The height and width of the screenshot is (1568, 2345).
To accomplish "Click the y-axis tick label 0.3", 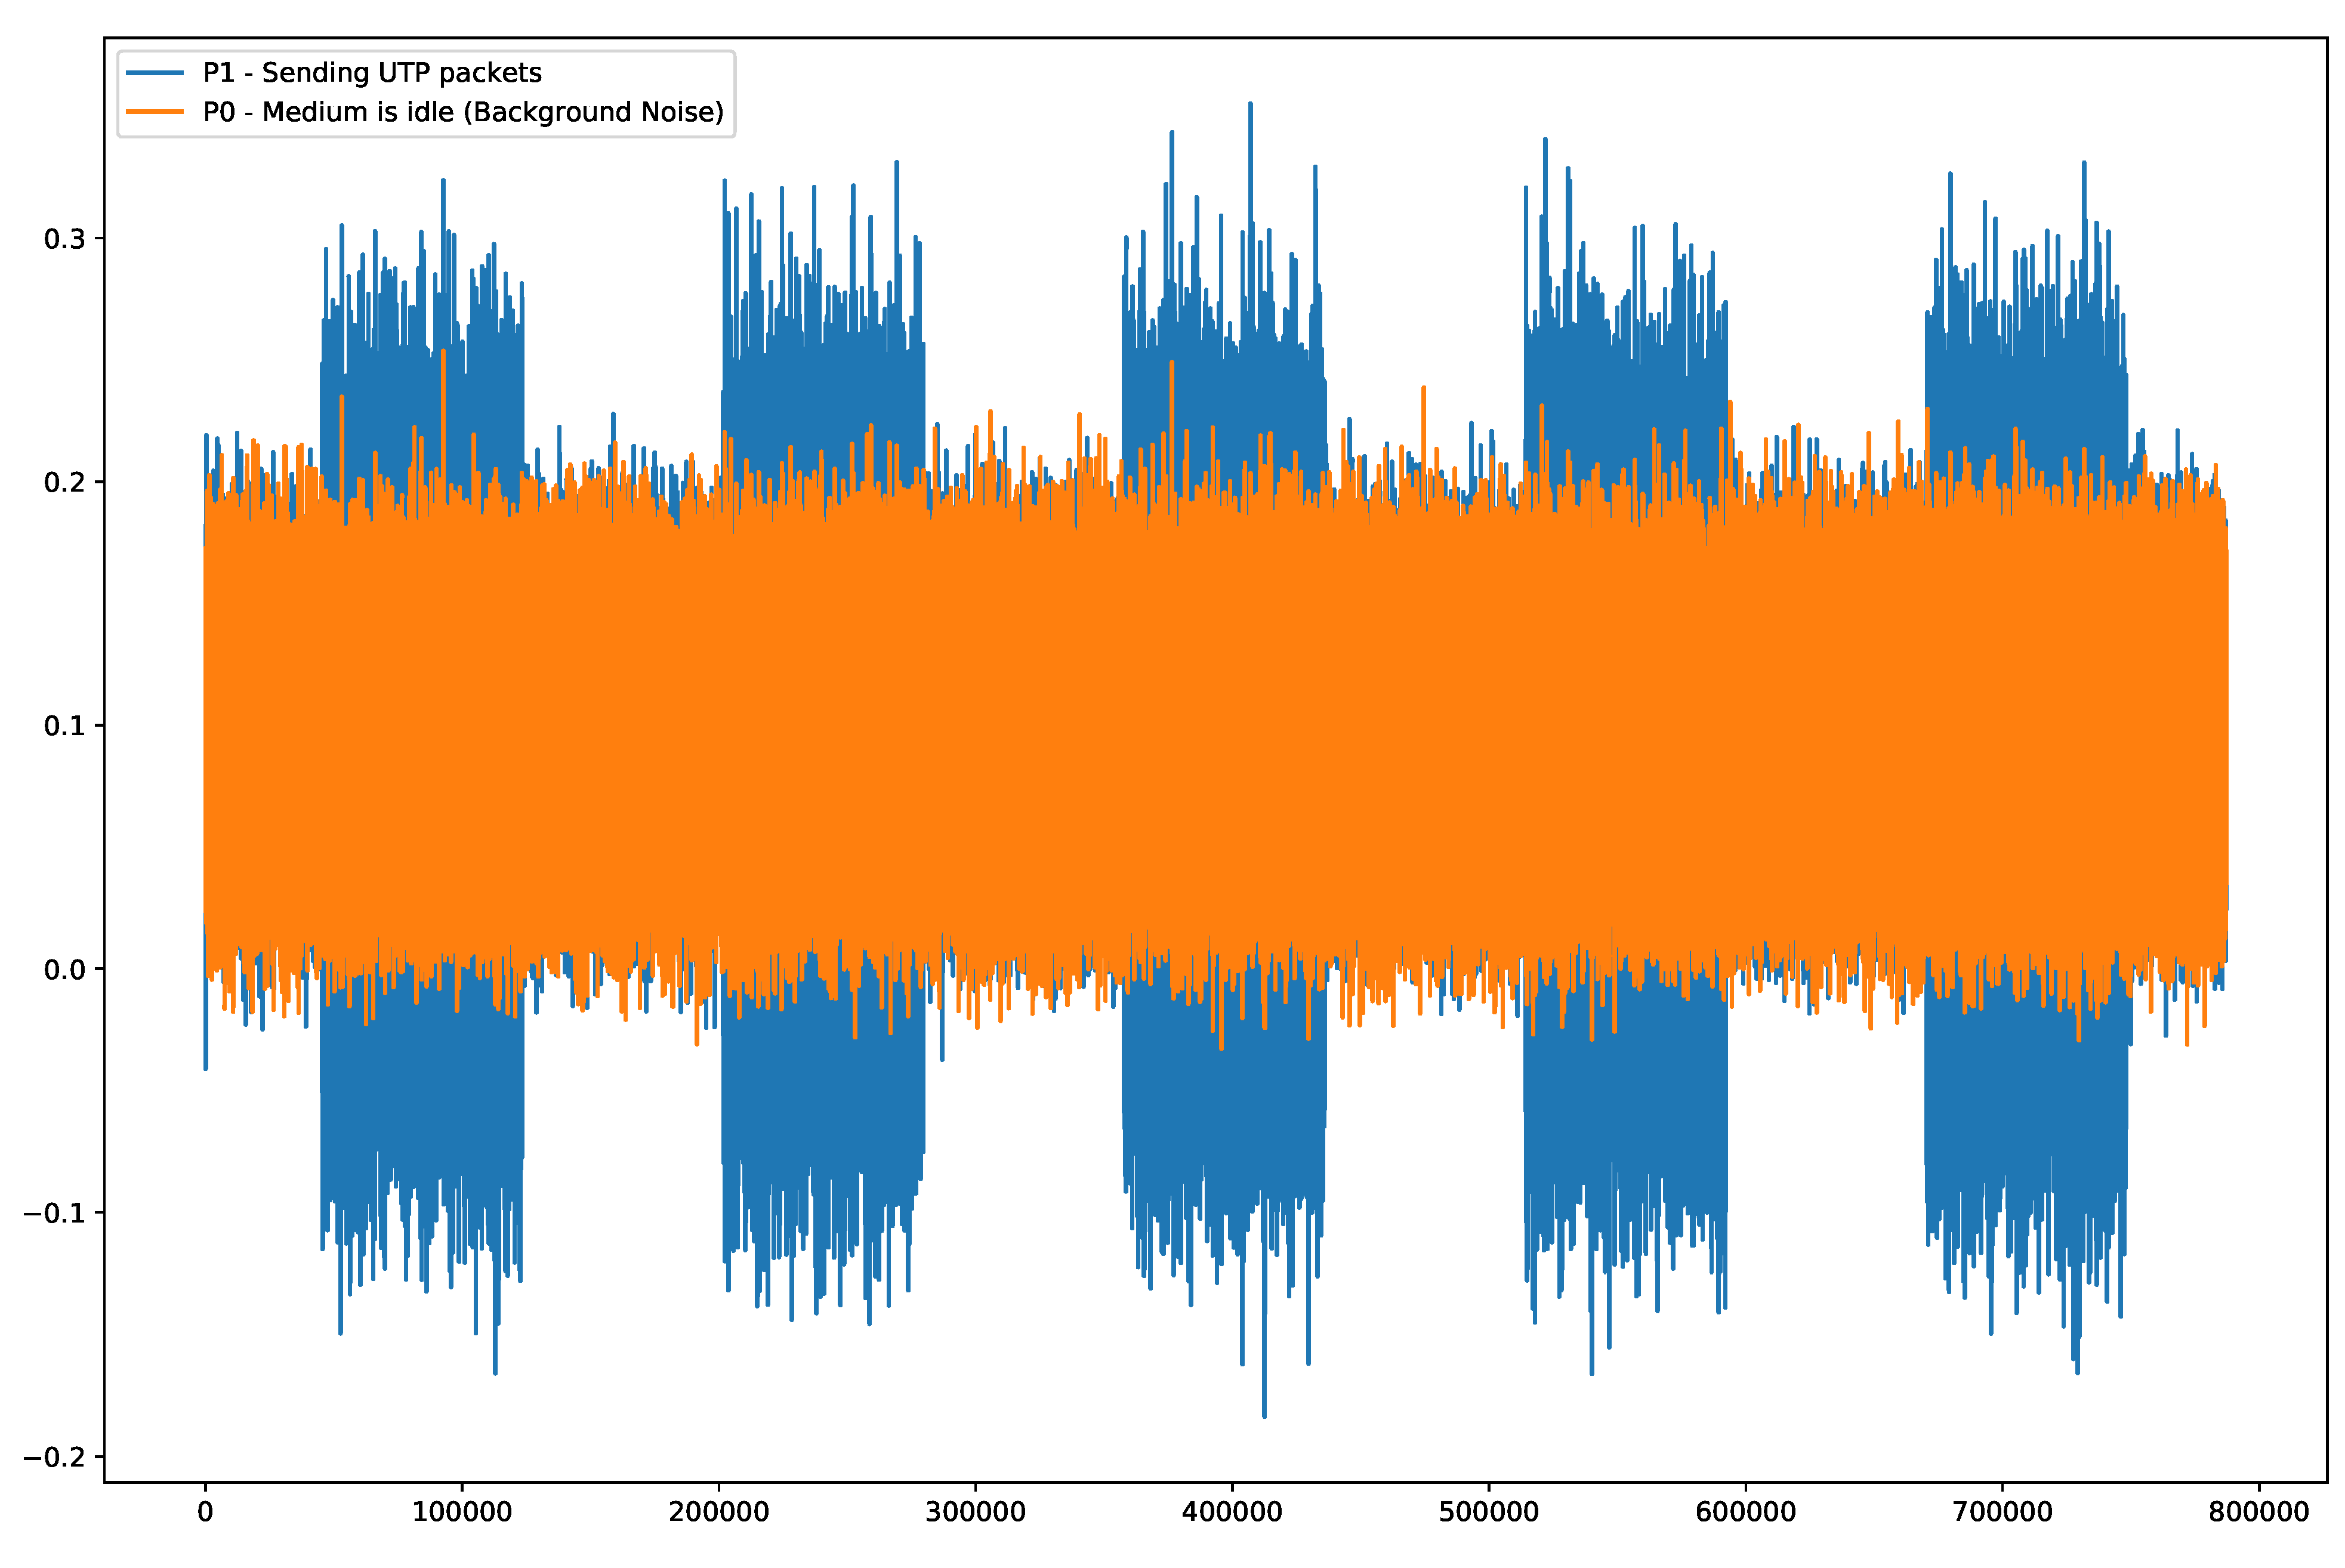I will pos(64,239).
